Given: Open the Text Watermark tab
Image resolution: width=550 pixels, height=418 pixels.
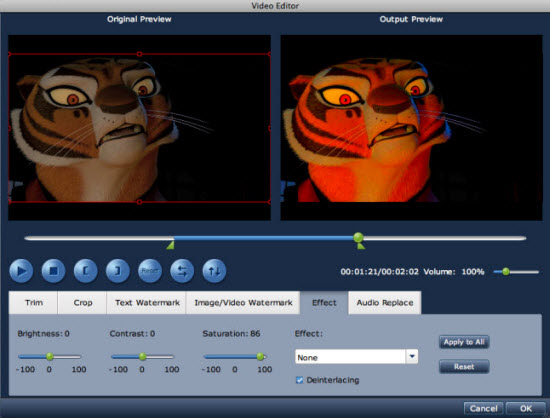Looking at the screenshot, I should click(147, 303).
